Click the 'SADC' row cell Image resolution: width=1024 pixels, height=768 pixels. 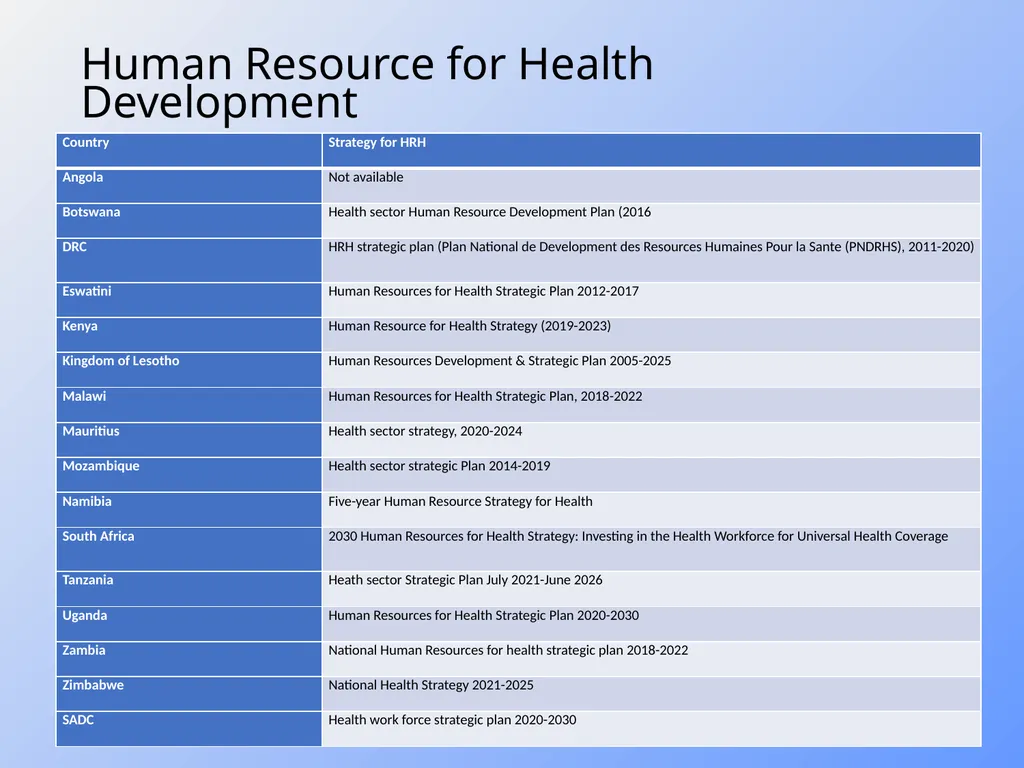tap(189, 729)
